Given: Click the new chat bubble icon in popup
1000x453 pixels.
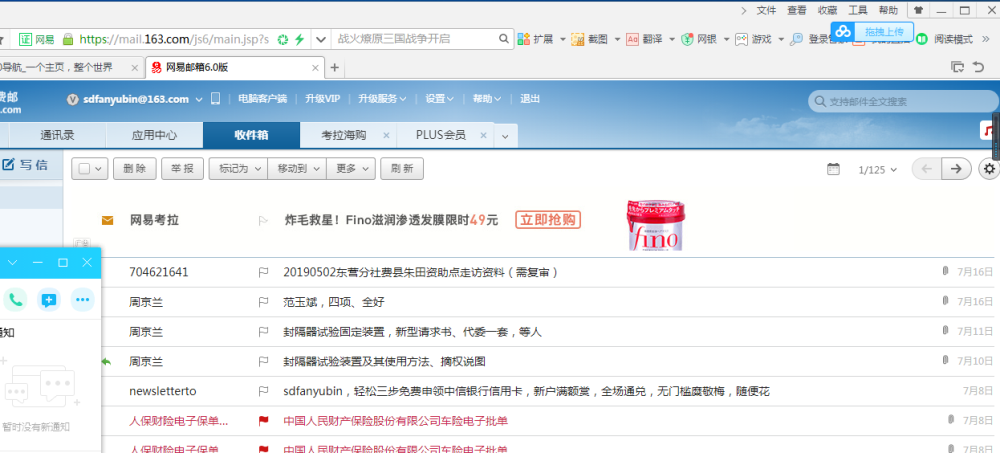Looking at the screenshot, I should 49,299.
